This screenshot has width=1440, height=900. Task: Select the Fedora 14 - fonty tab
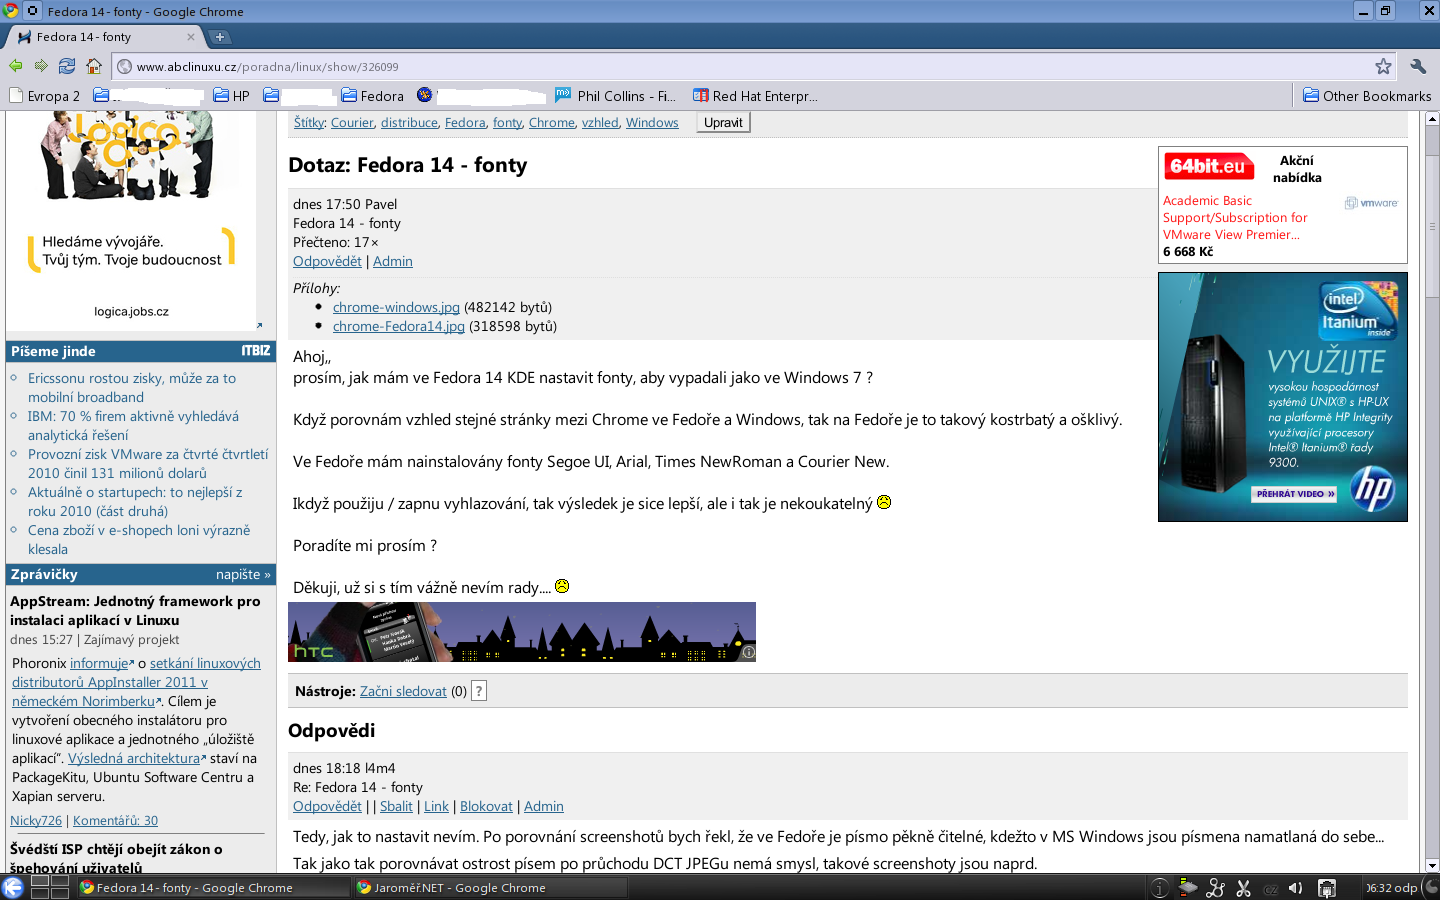[104, 37]
